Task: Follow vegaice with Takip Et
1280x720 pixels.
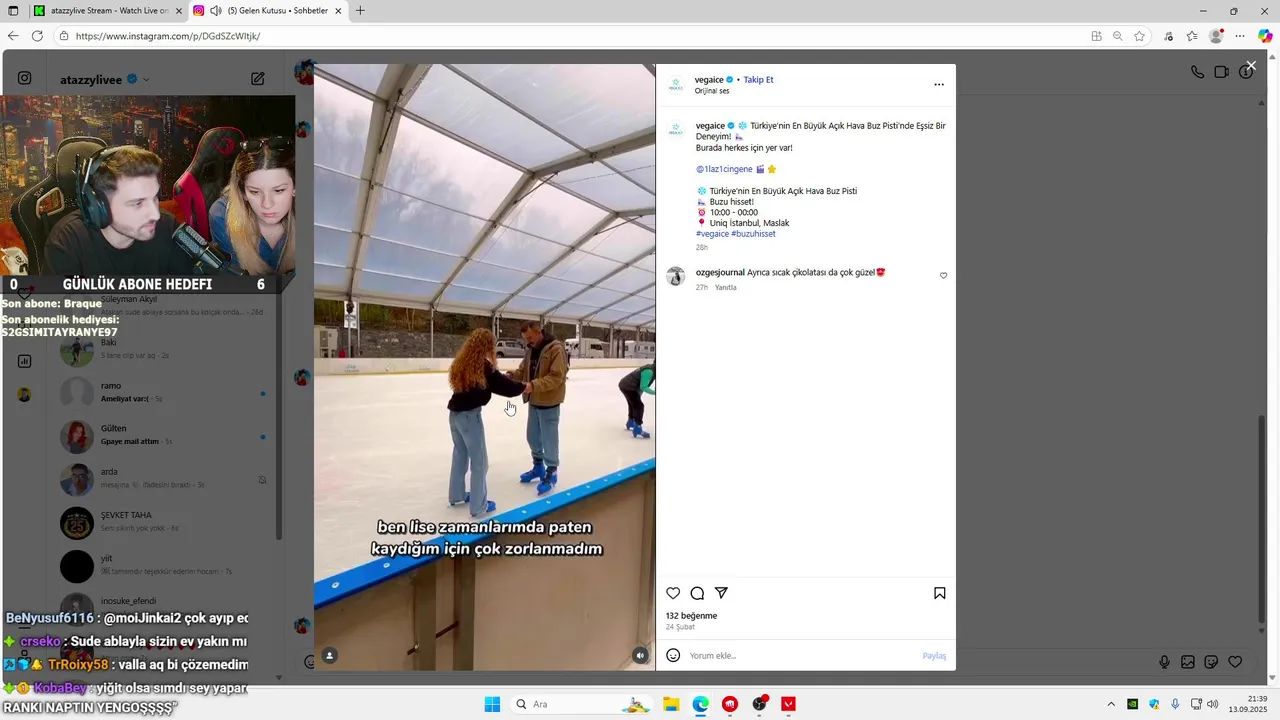Action: coord(758,80)
